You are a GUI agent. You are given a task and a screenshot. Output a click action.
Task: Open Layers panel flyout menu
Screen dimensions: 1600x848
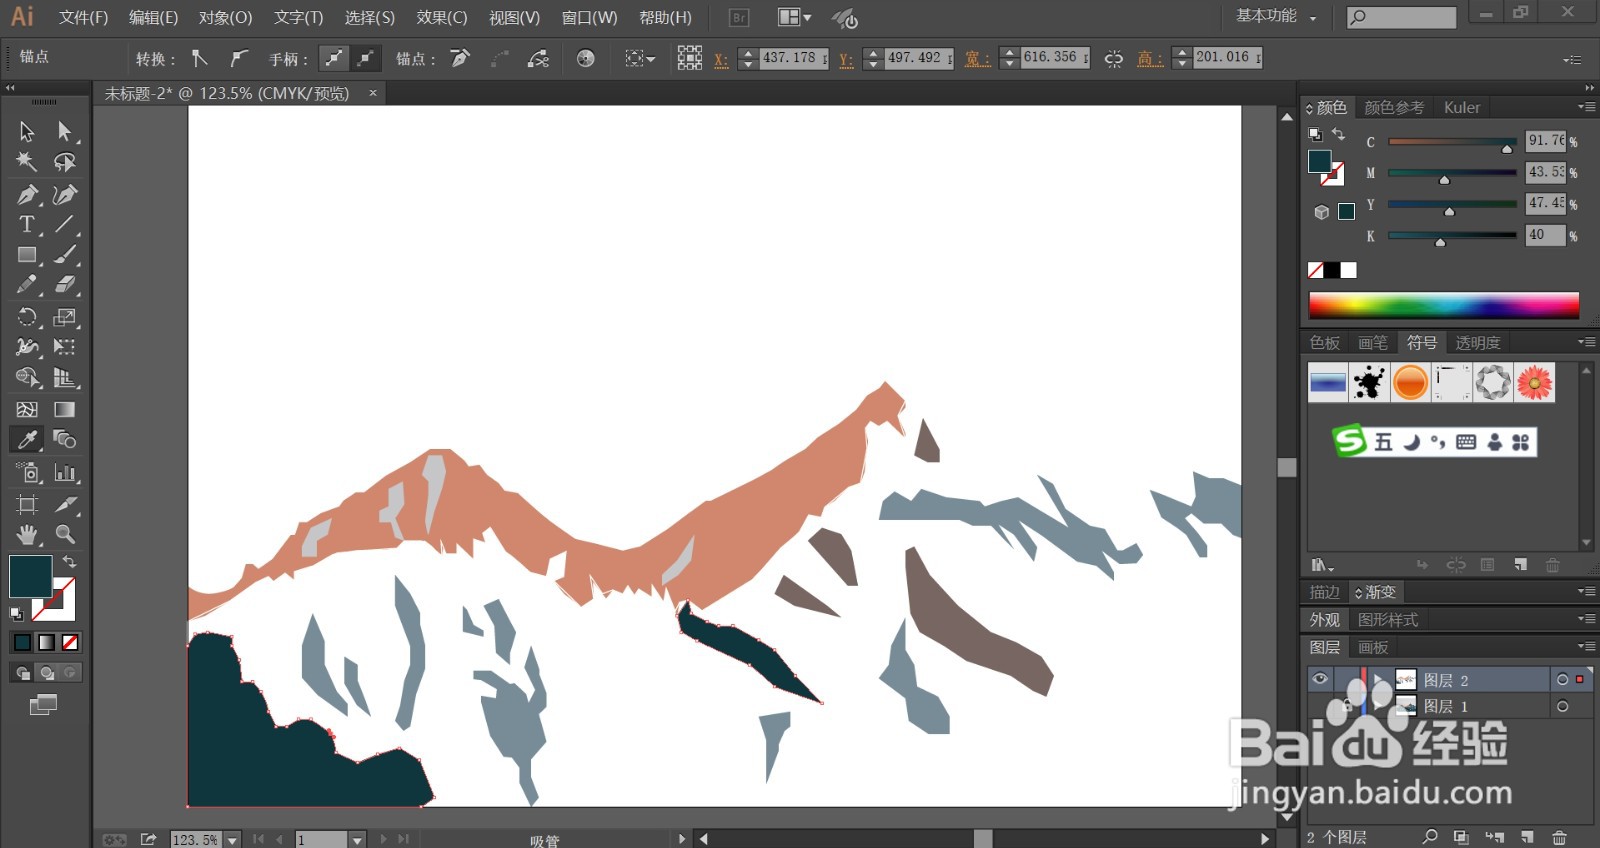[x=1586, y=646]
